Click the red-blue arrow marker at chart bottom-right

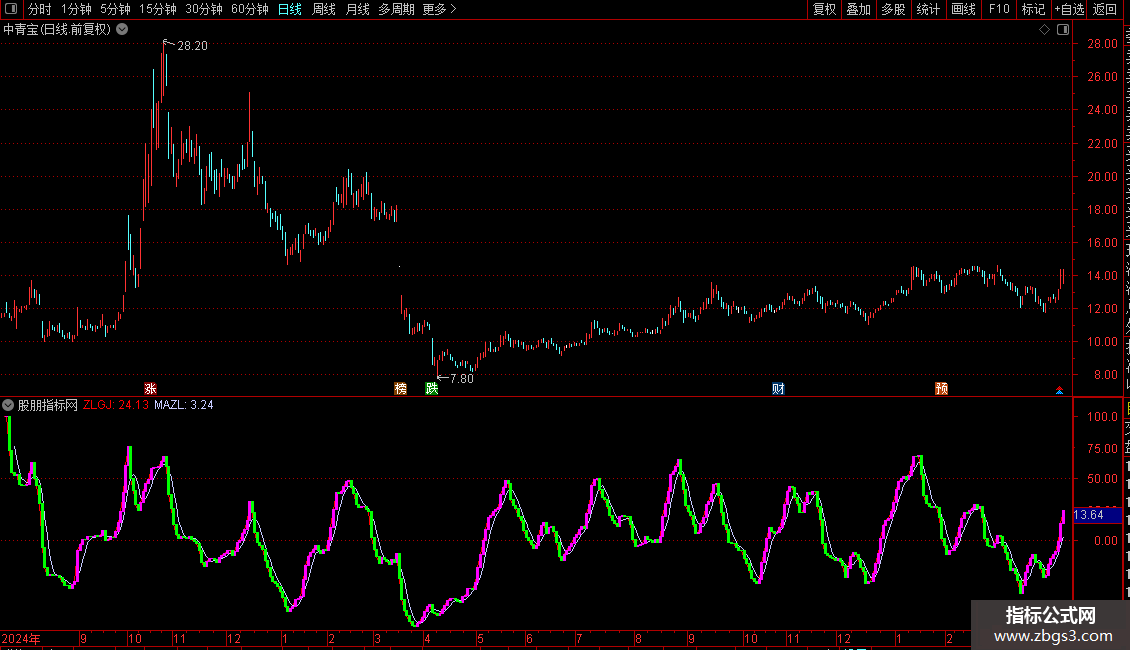[x=1059, y=390]
